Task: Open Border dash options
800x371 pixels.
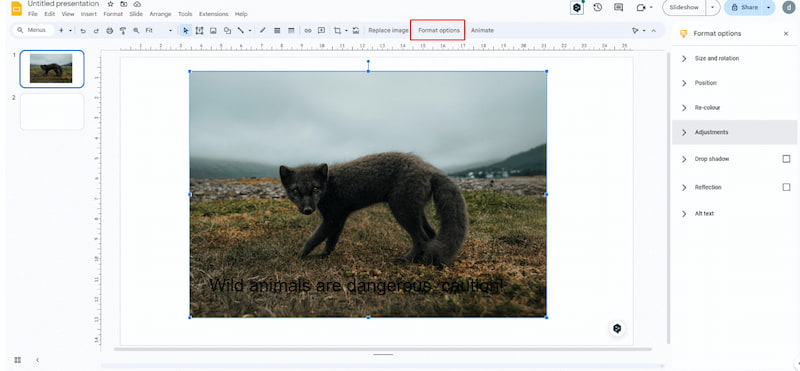Action: pos(291,31)
